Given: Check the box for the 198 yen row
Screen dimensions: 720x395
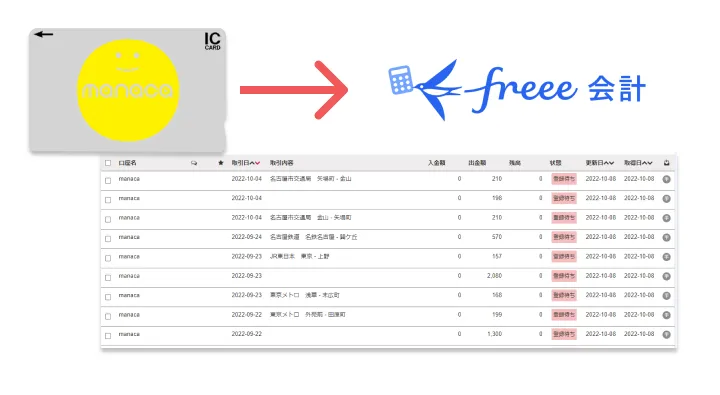Looking at the screenshot, I should click(108, 200).
